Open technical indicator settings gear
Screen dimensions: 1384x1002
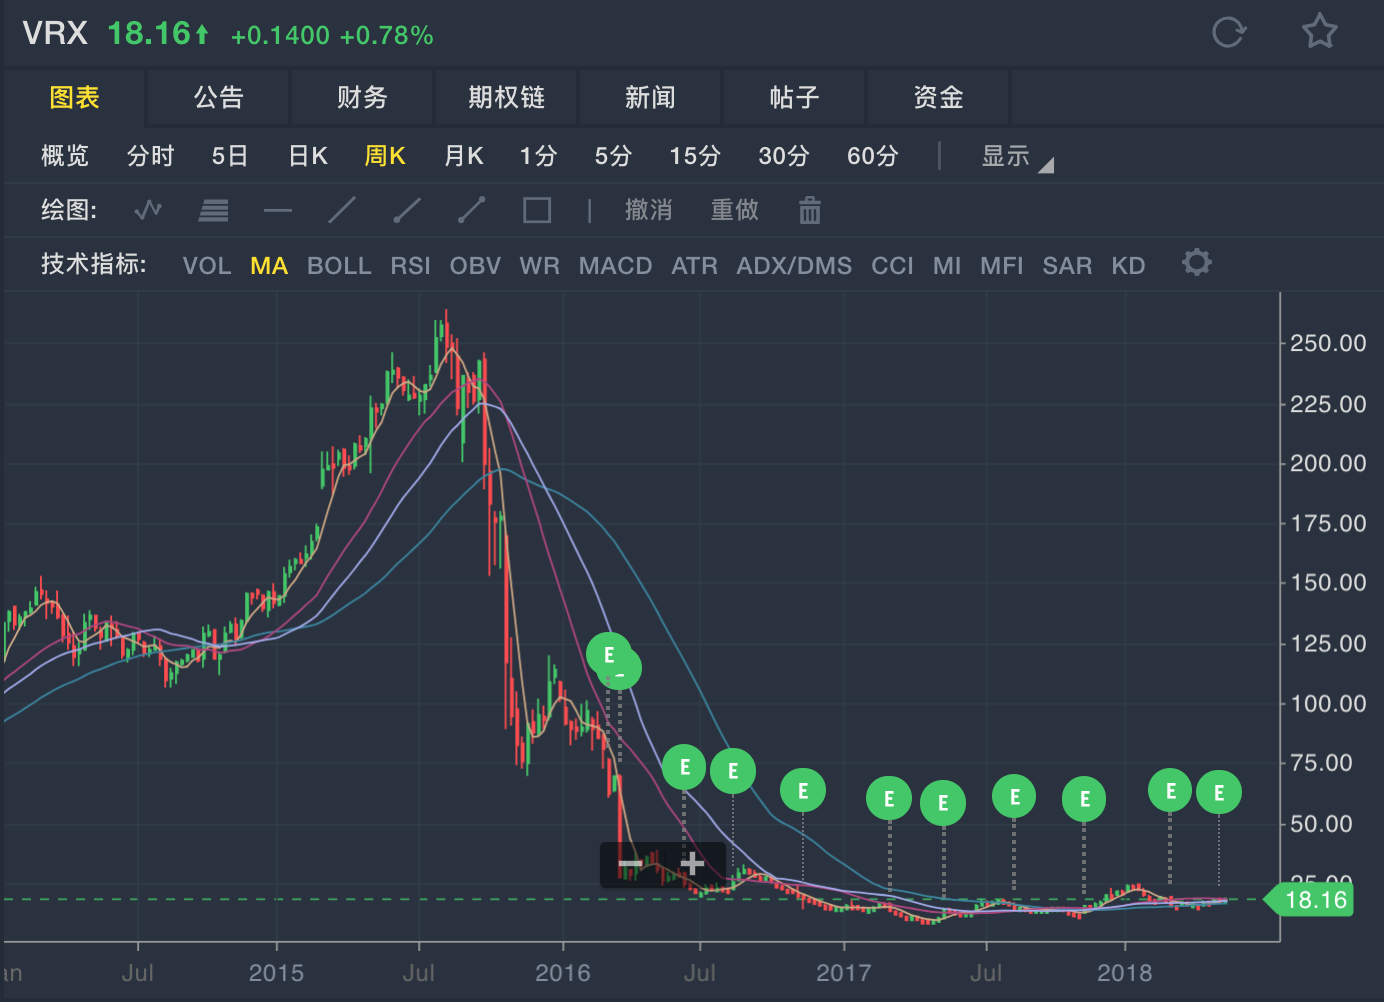[1196, 263]
